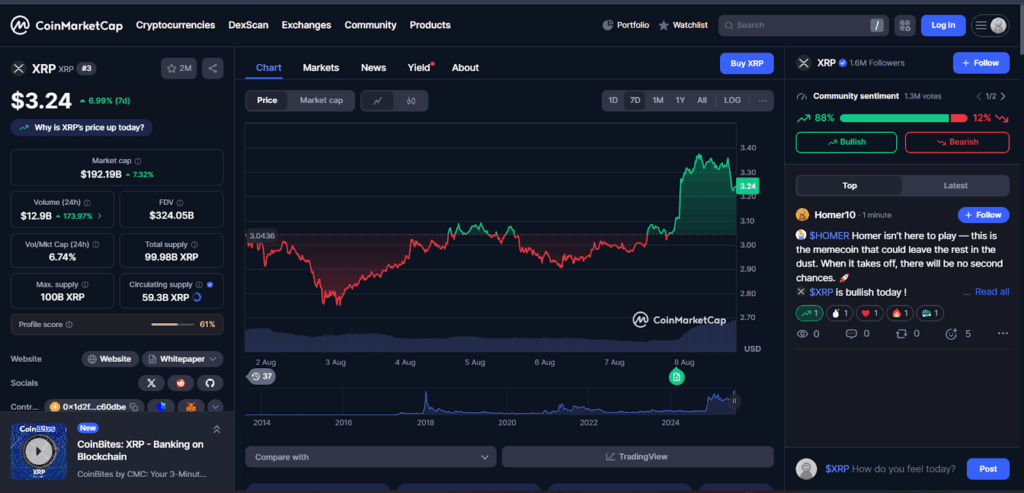
Task: Switch to the News tab
Action: 374,68
